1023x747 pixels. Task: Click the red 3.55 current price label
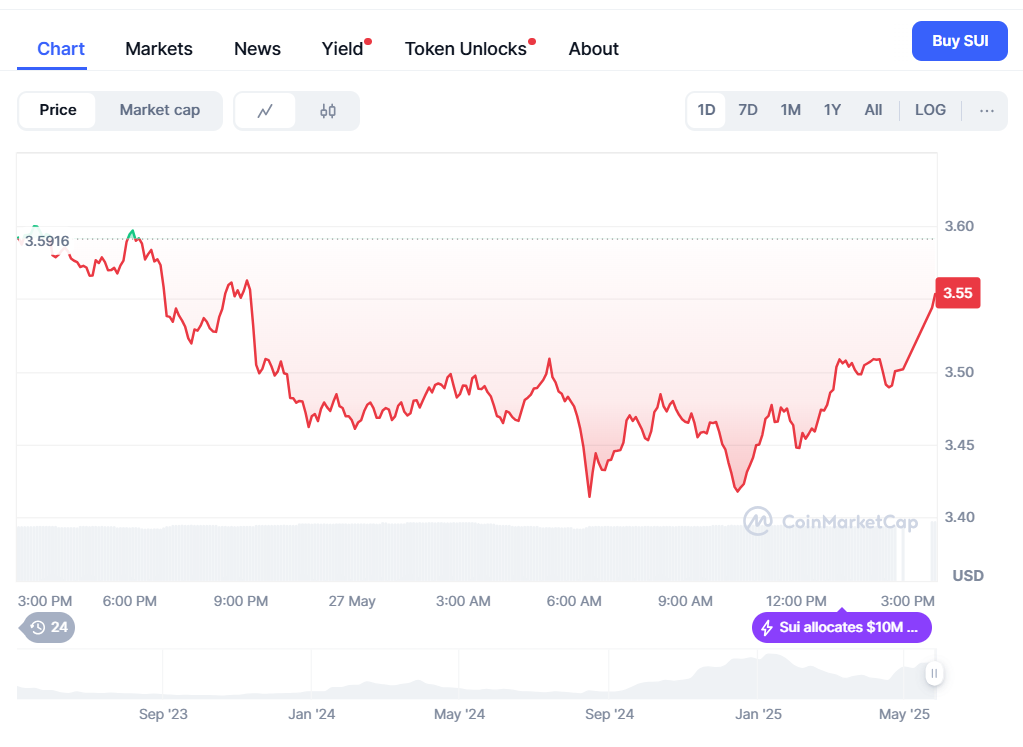(x=958, y=293)
